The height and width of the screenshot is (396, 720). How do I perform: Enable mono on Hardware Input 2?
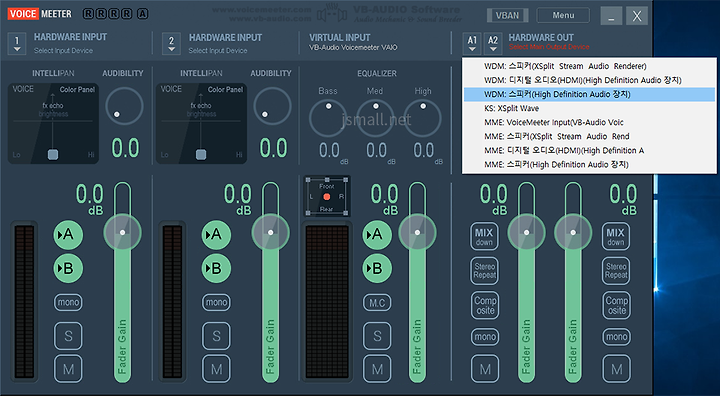tap(216, 302)
